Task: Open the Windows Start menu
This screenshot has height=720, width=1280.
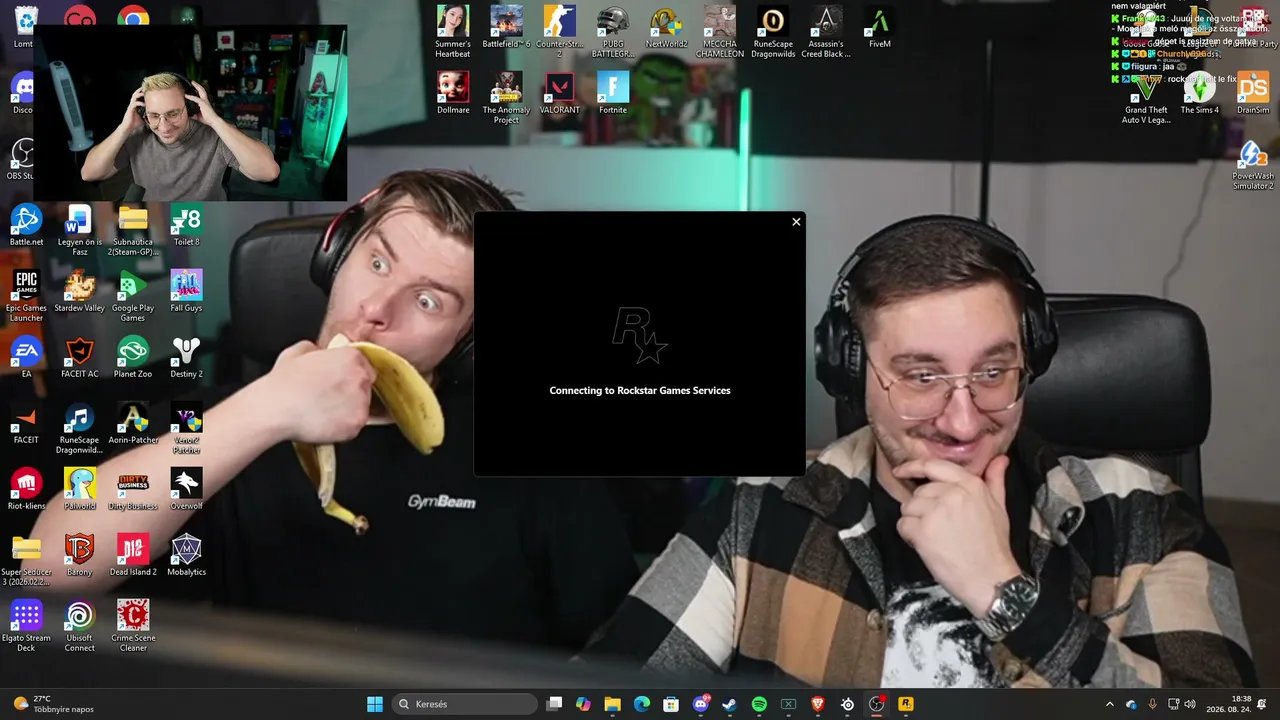Action: pyautogui.click(x=375, y=704)
